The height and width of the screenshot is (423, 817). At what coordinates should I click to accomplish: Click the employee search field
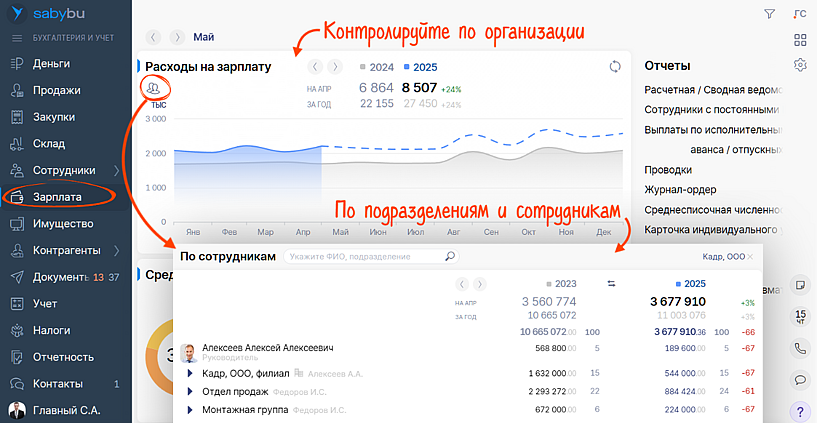click(x=365, y=257)
